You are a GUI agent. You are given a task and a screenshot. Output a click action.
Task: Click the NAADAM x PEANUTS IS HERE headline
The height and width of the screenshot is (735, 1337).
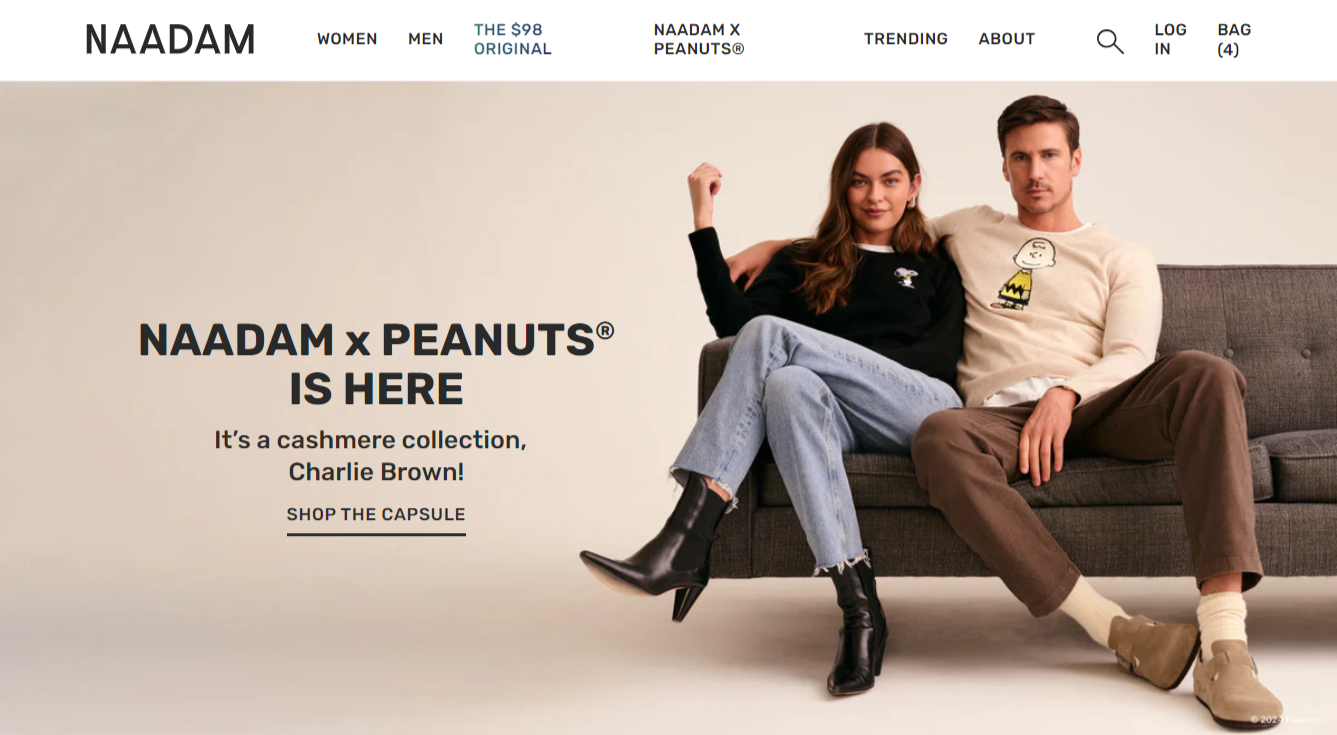tap(376, 364)
